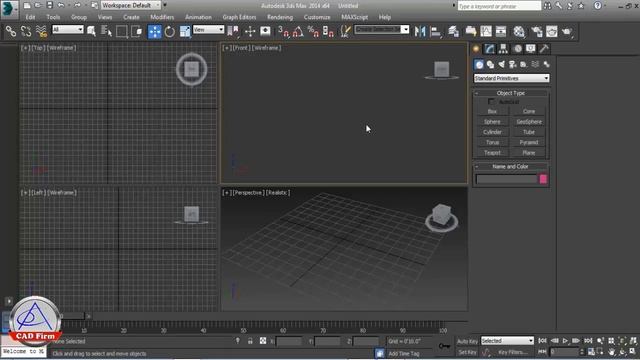Switch to the Motion command panel tab
Viewport: 640px width, 360px height.
(x=517, y=49)
